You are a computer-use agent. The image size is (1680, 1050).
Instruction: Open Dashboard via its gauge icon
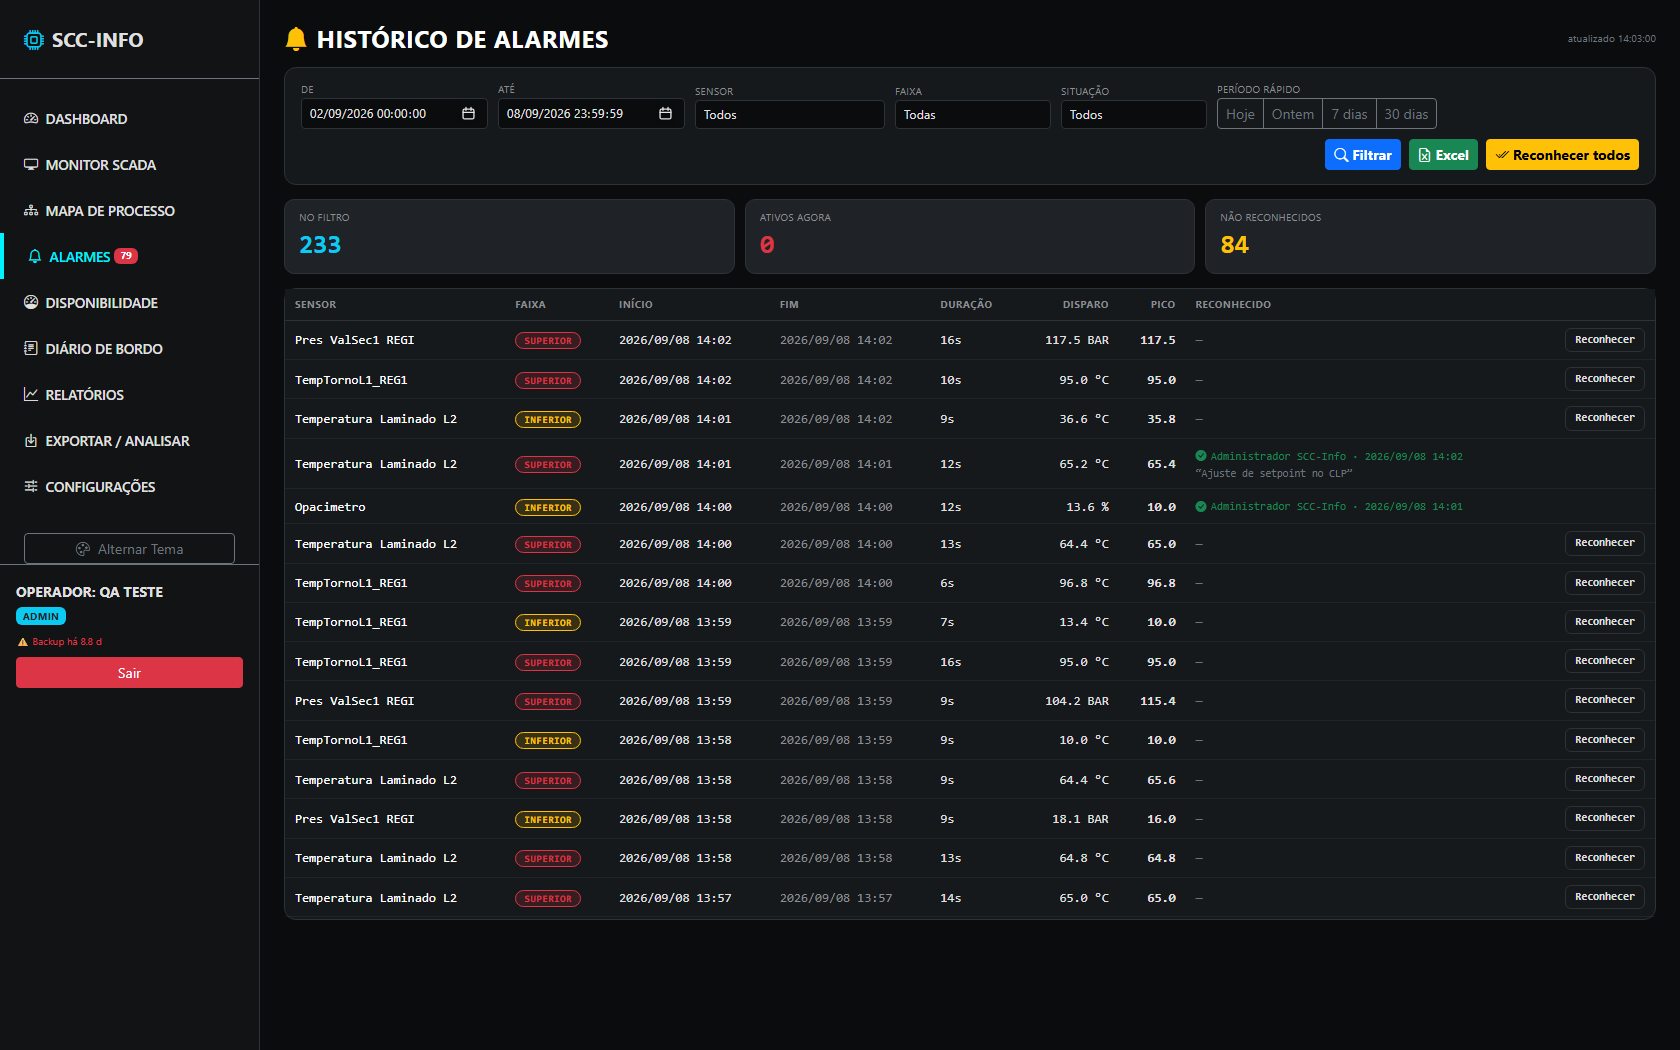coord(31,118)
